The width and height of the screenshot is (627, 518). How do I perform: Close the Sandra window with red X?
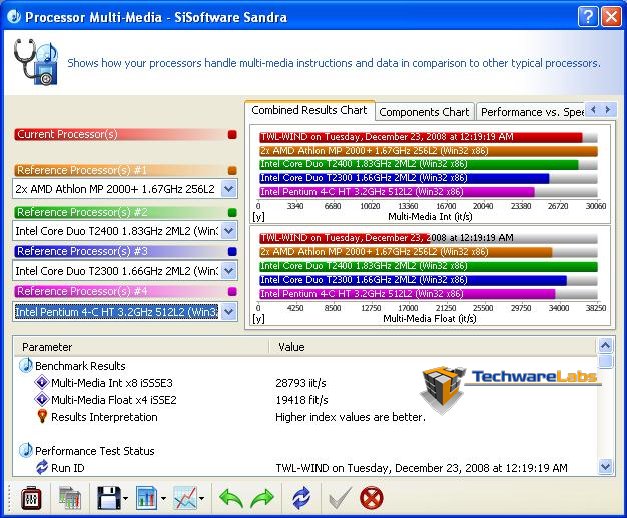[x=611, y=17]
